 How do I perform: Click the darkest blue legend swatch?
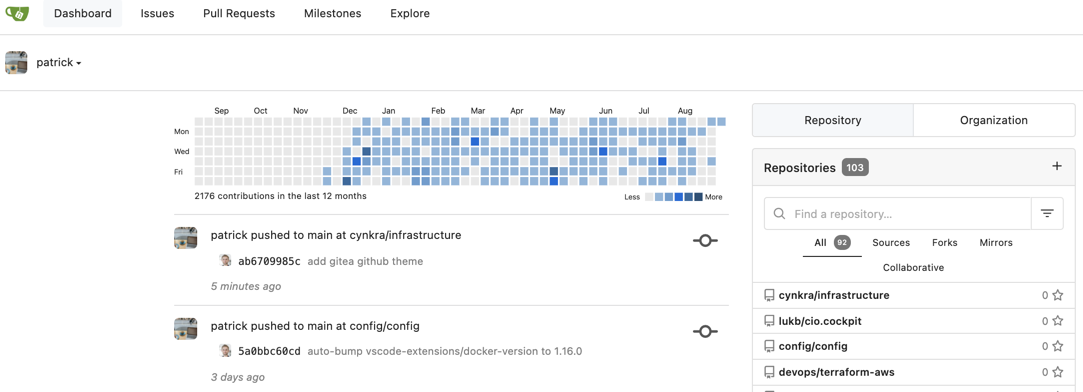698,197
